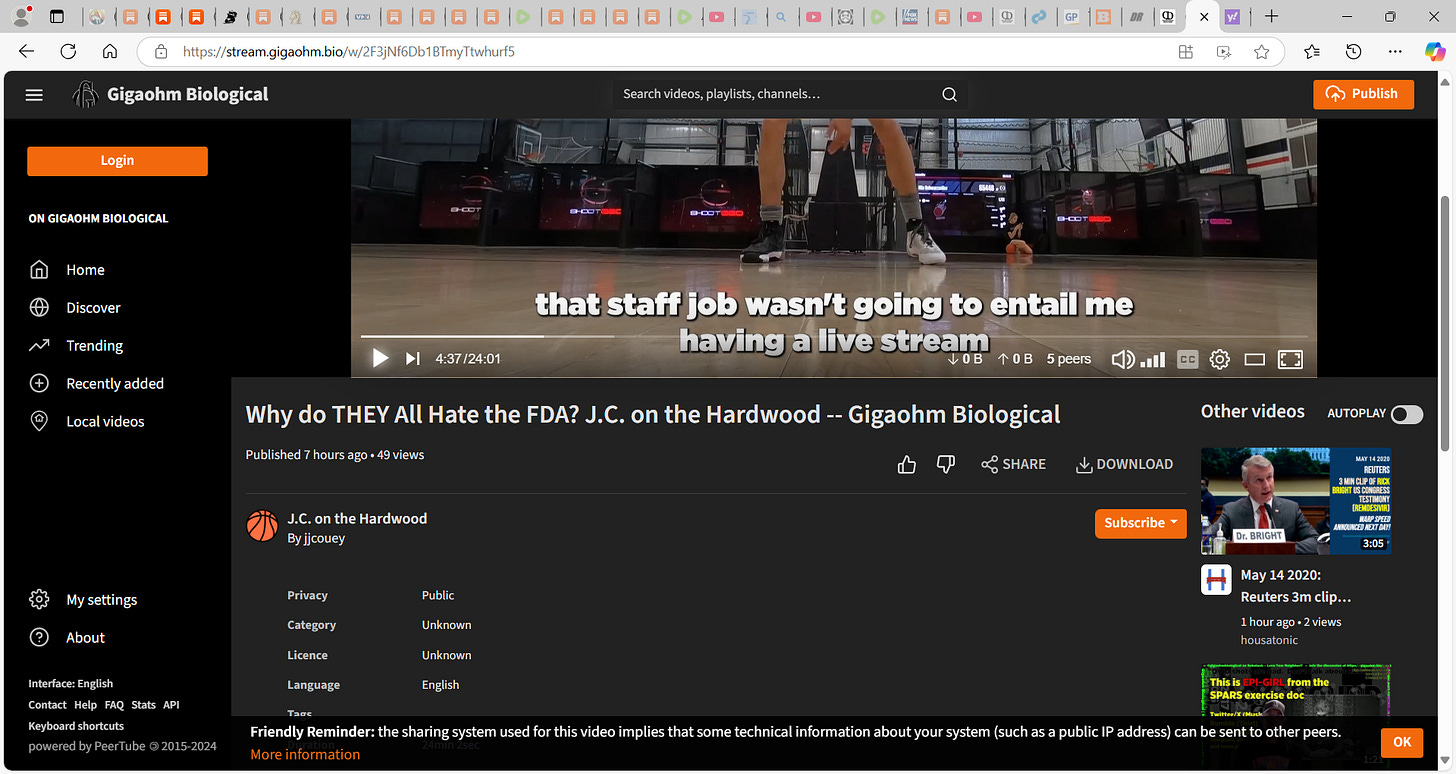Click the housatonic H channel avatar

1216,580
